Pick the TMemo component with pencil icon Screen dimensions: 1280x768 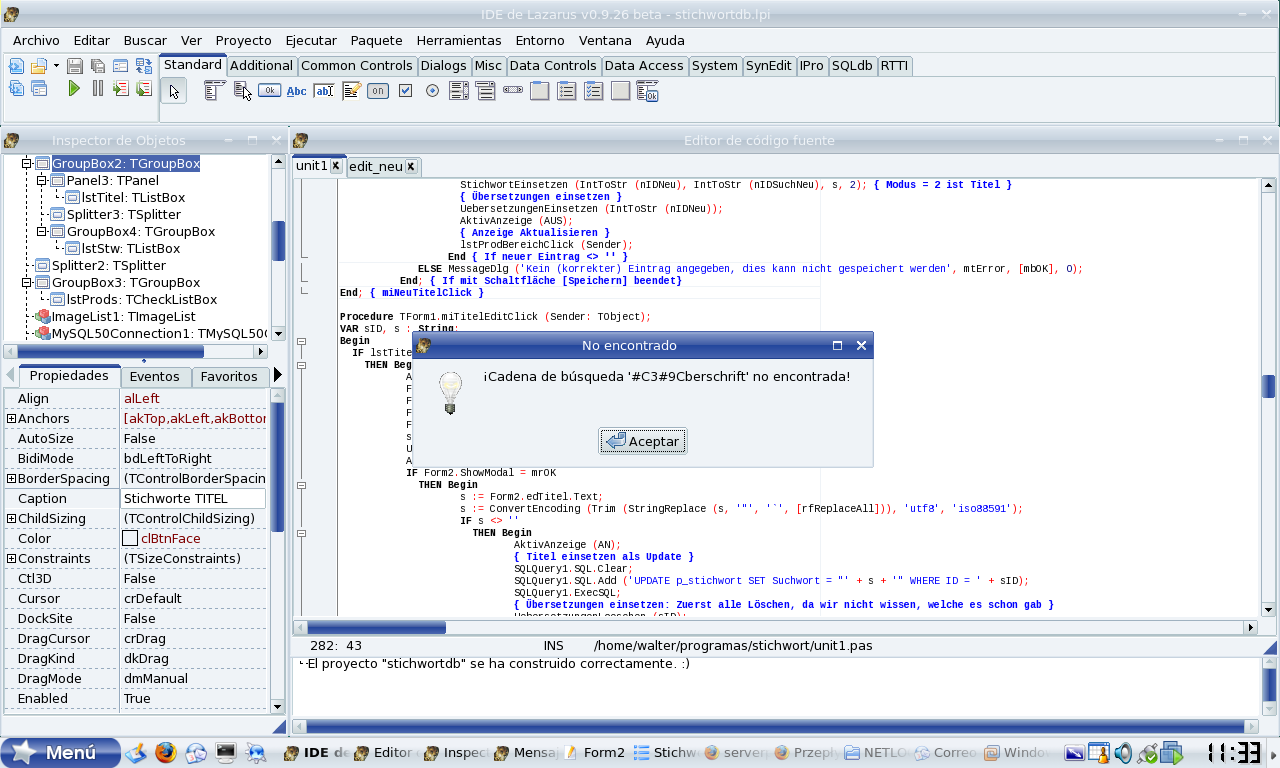[351, 91]
